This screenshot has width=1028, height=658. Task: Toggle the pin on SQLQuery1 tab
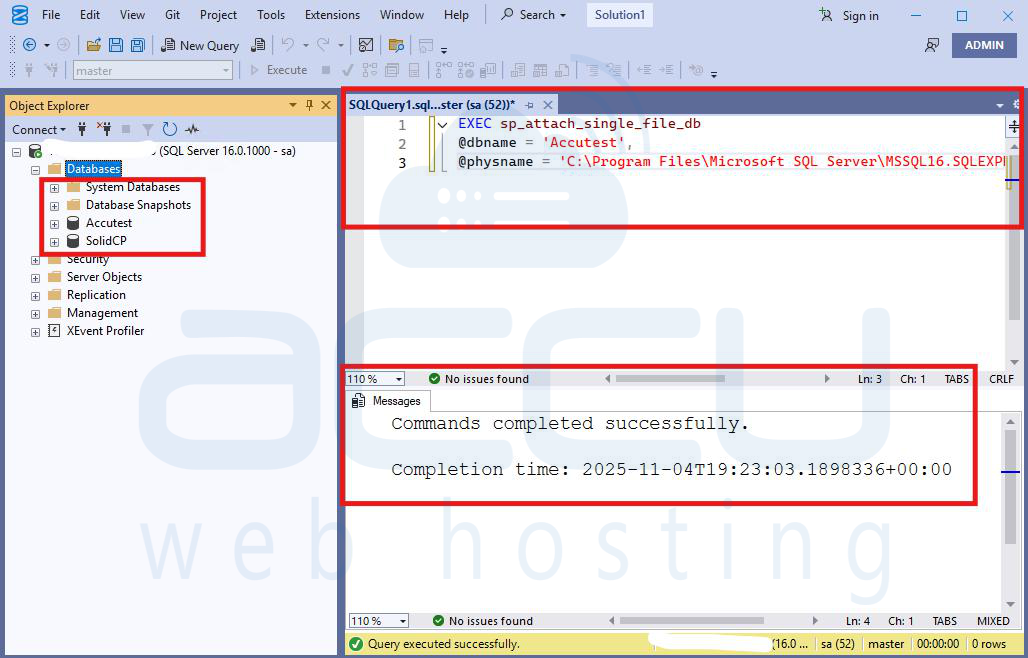[530, 105]
